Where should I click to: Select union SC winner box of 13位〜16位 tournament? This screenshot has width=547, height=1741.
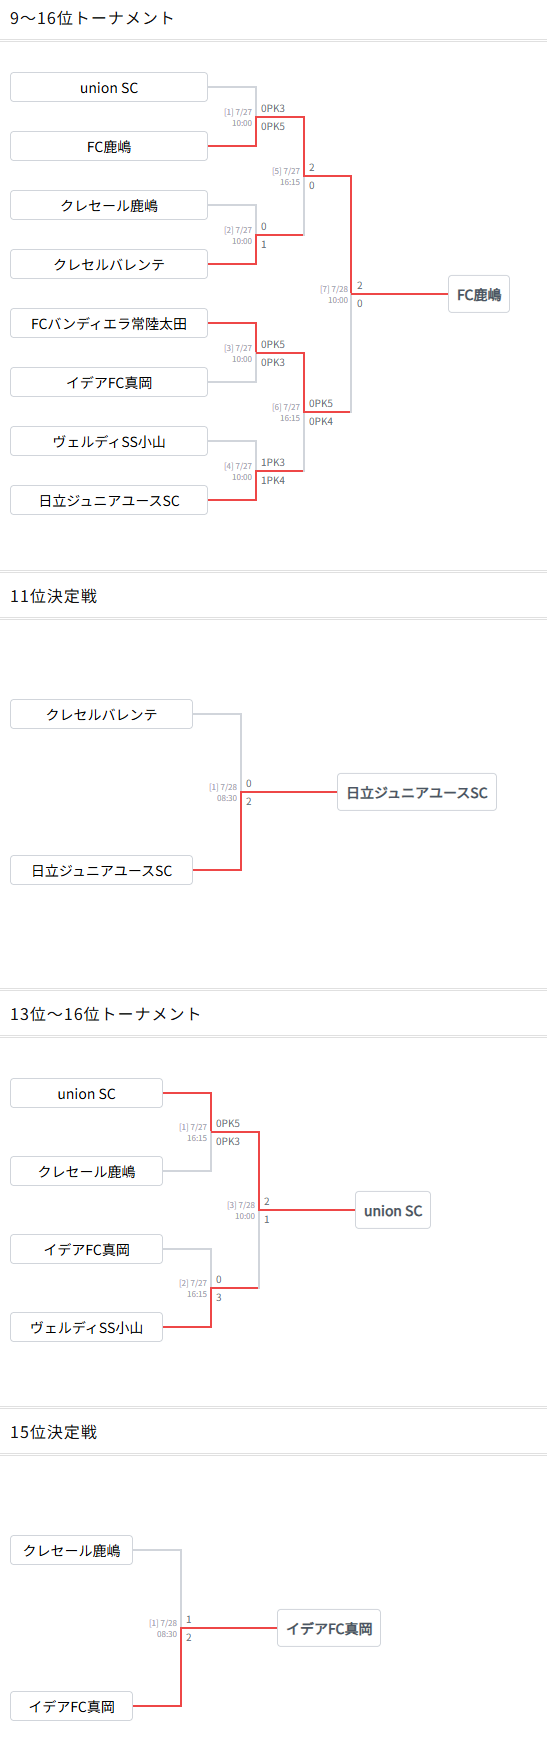[x=393, y=1210]
